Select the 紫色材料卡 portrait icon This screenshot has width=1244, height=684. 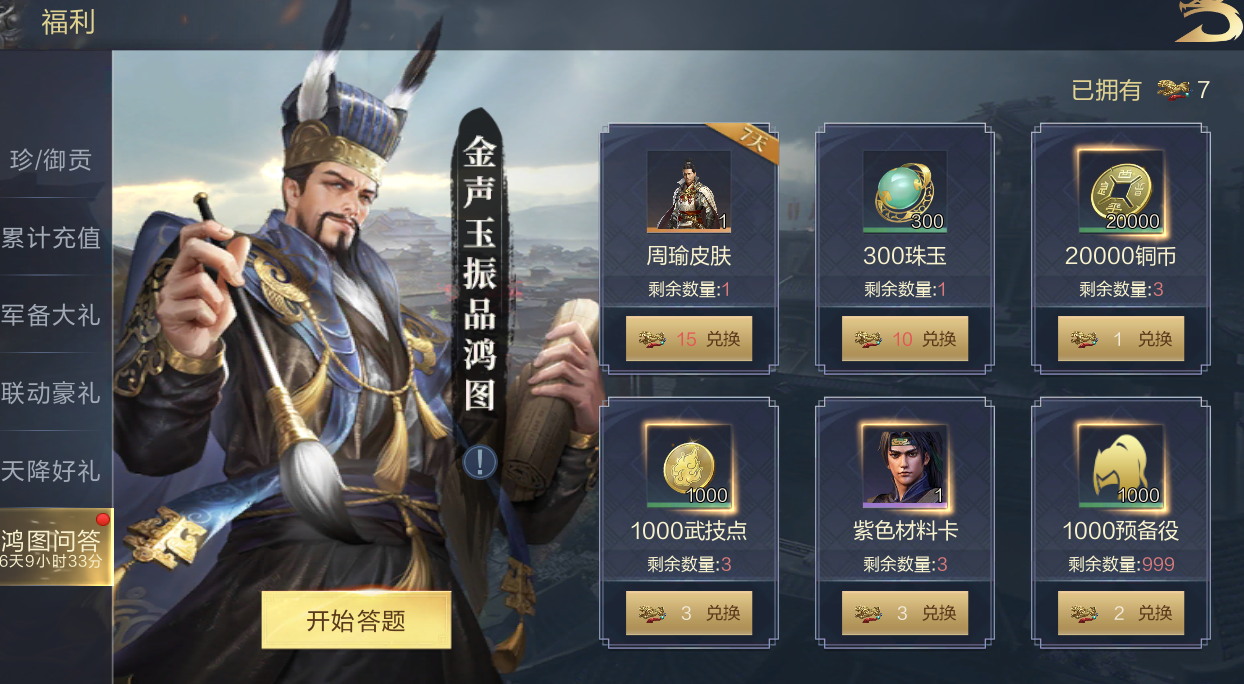(x=905, y=466)
